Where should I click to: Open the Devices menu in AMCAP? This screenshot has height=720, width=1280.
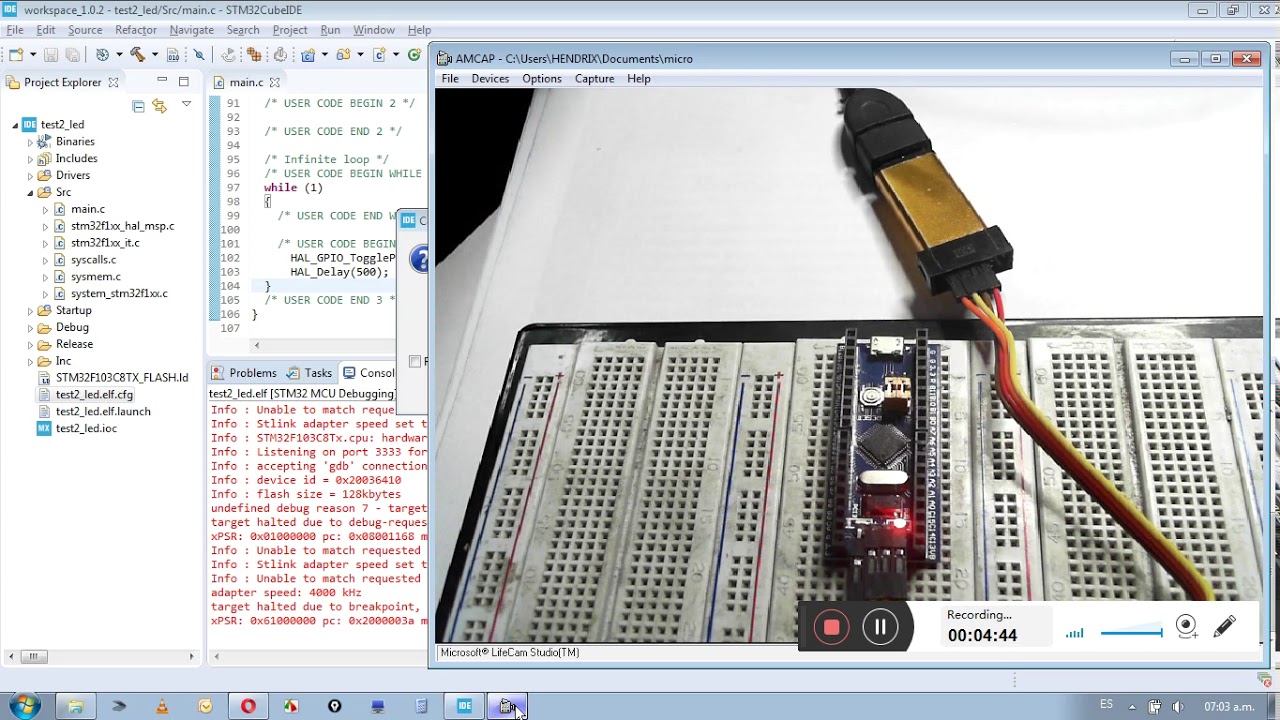(x=490, y=78)
